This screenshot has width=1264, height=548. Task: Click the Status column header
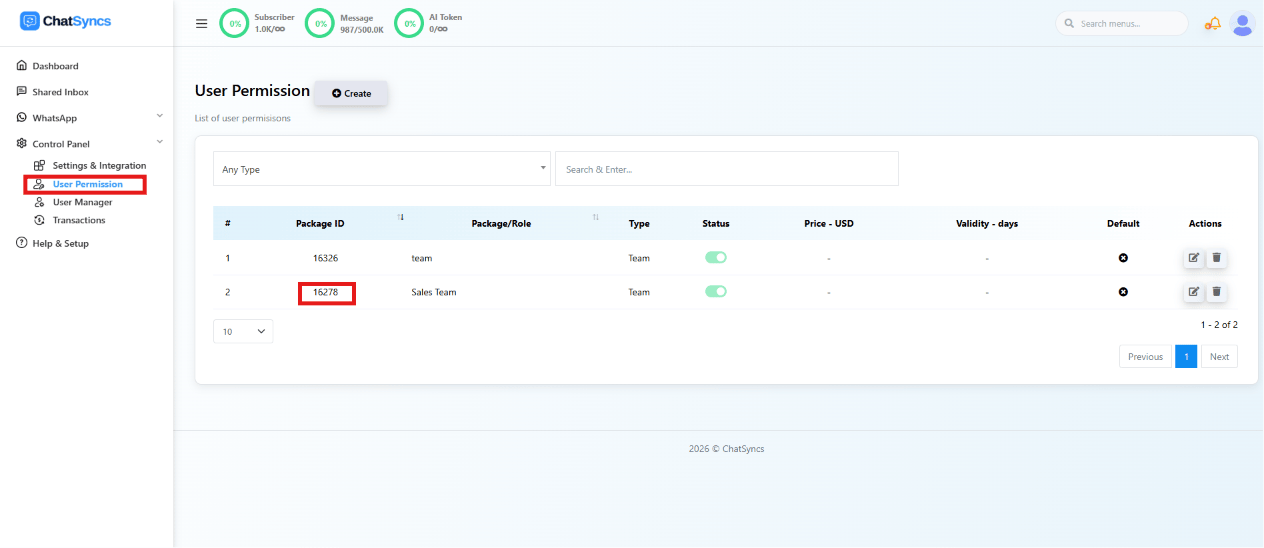[x=716, y=223]
